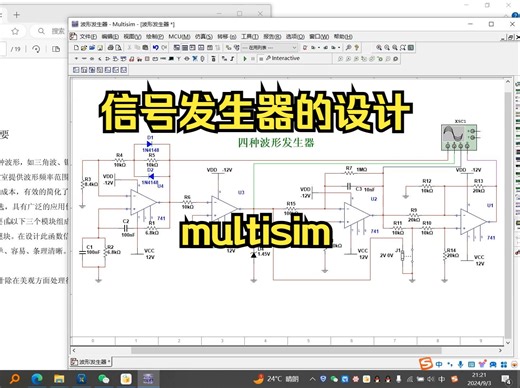Launch Microsoft Edge from taskbar
The image size is (520, 388).
pos(37,379)
